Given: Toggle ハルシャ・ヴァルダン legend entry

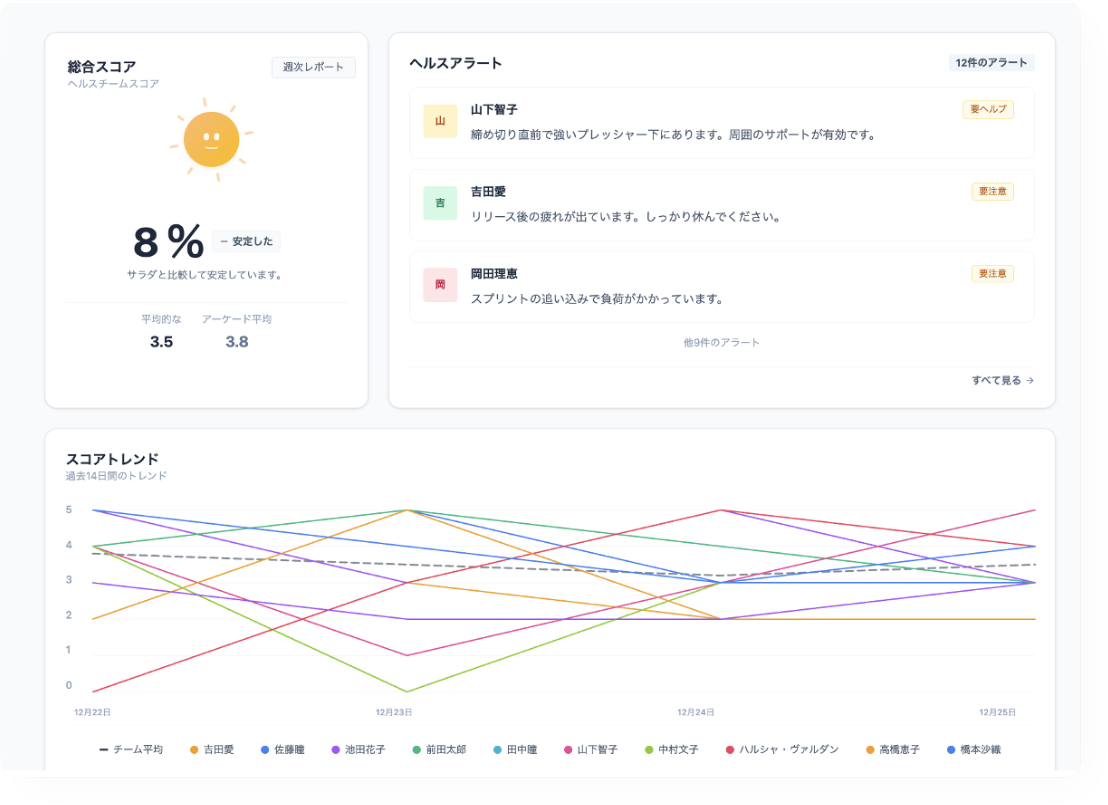Looking at the screenshot, I should tap(788, 749).
